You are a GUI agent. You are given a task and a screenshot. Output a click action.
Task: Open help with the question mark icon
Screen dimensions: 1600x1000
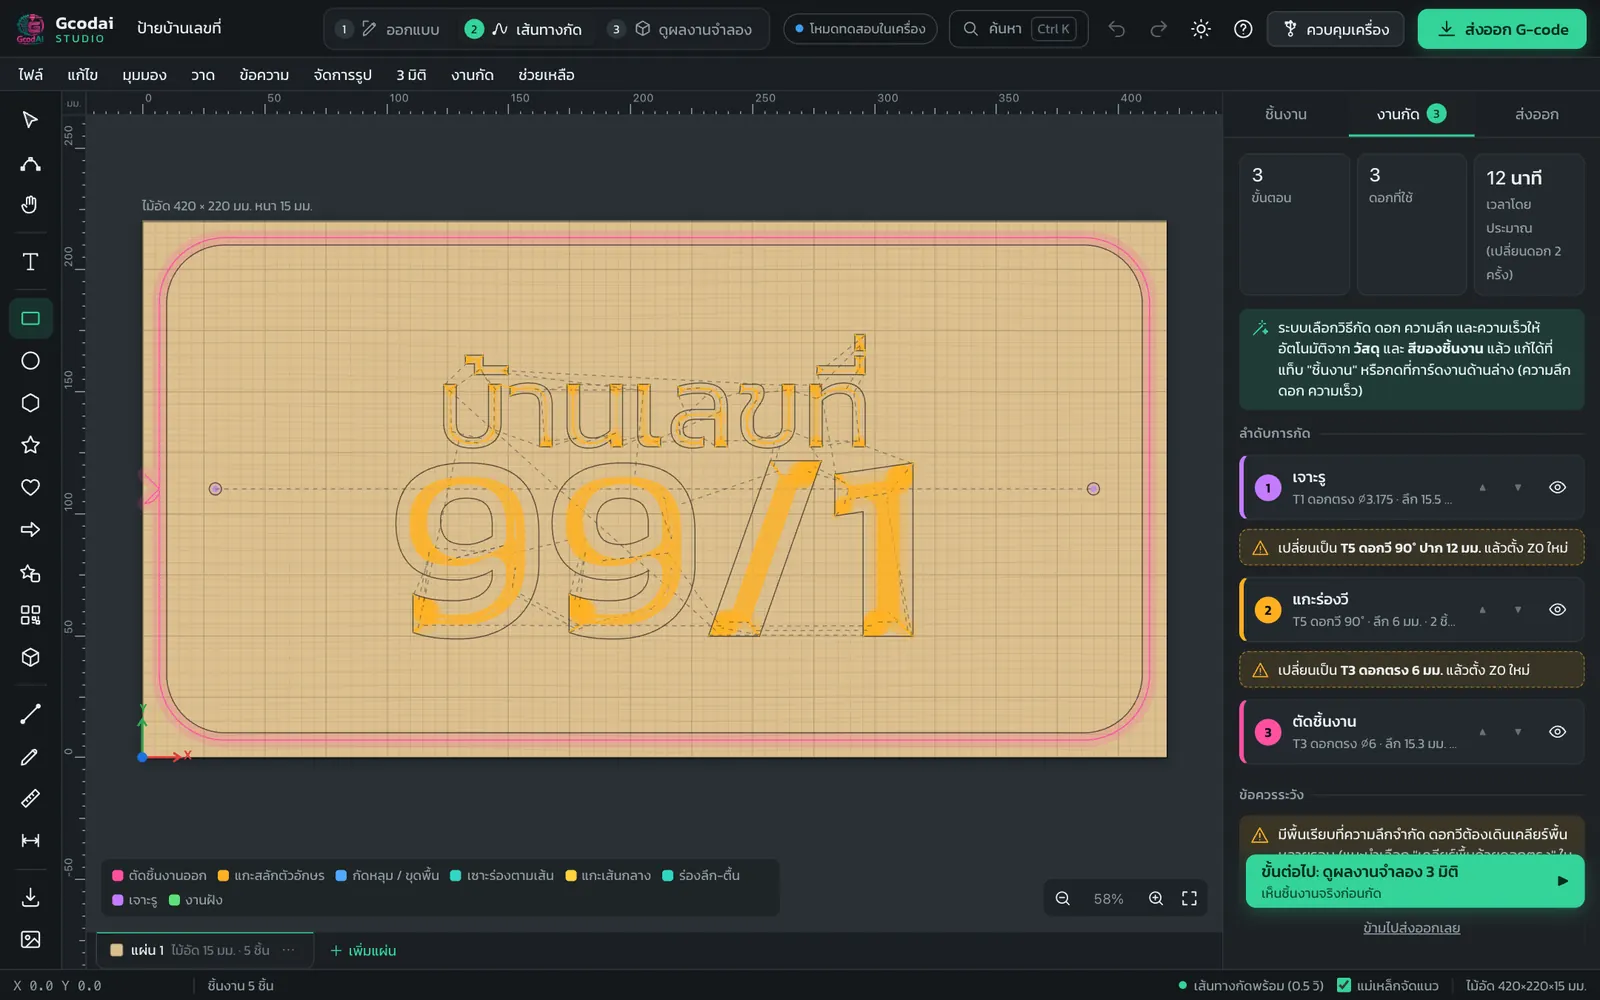coord(1243,29)
